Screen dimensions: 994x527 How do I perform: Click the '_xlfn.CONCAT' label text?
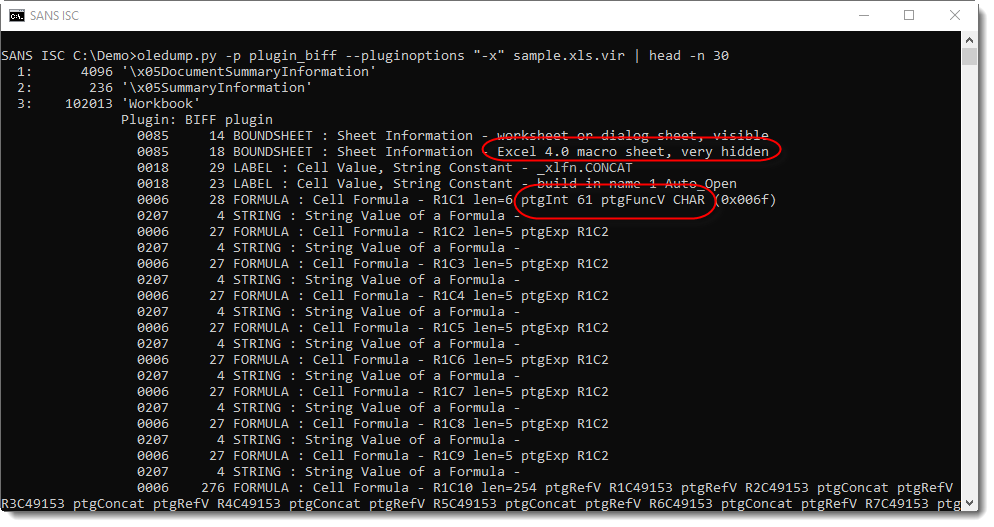tap(584, 167)
